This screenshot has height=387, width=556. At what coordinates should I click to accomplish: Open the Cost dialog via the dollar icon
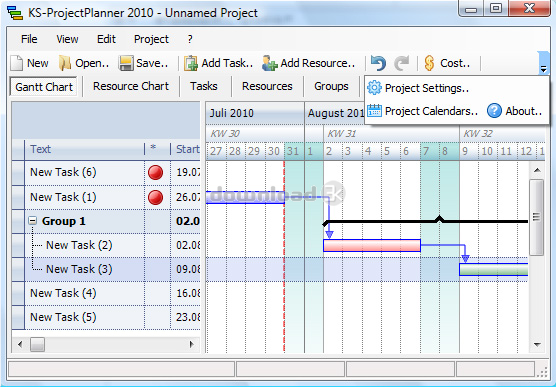[x=429, y=63]
